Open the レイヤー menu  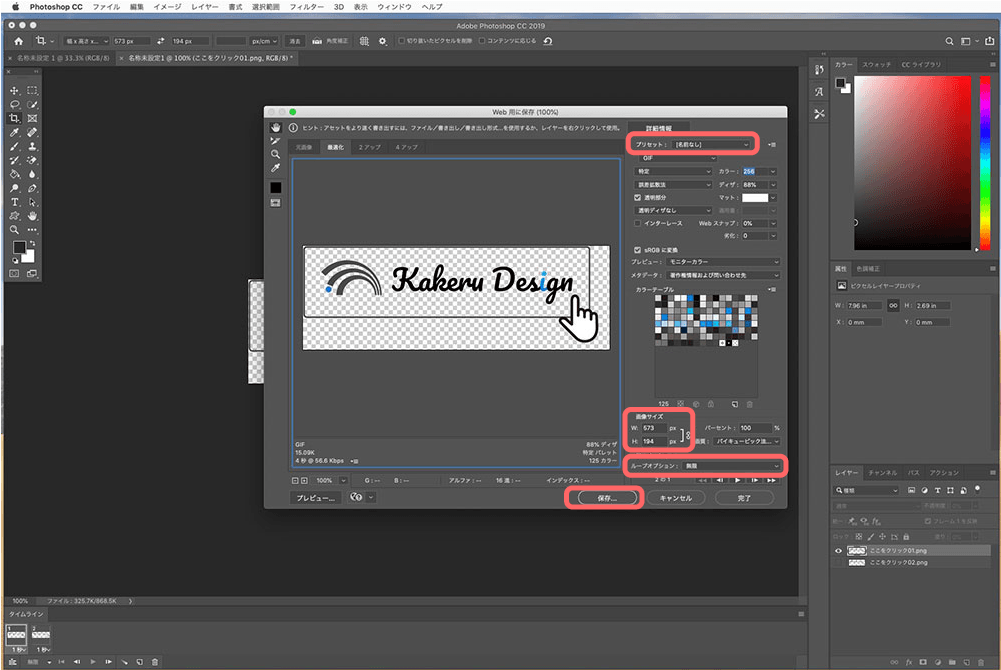[204, 7]
